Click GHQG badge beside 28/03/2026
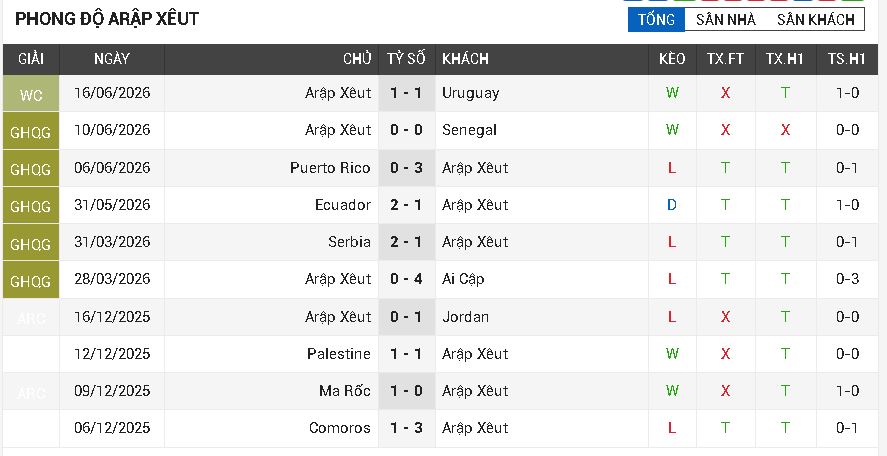The image size is (887, 456). tap(31, 280)
